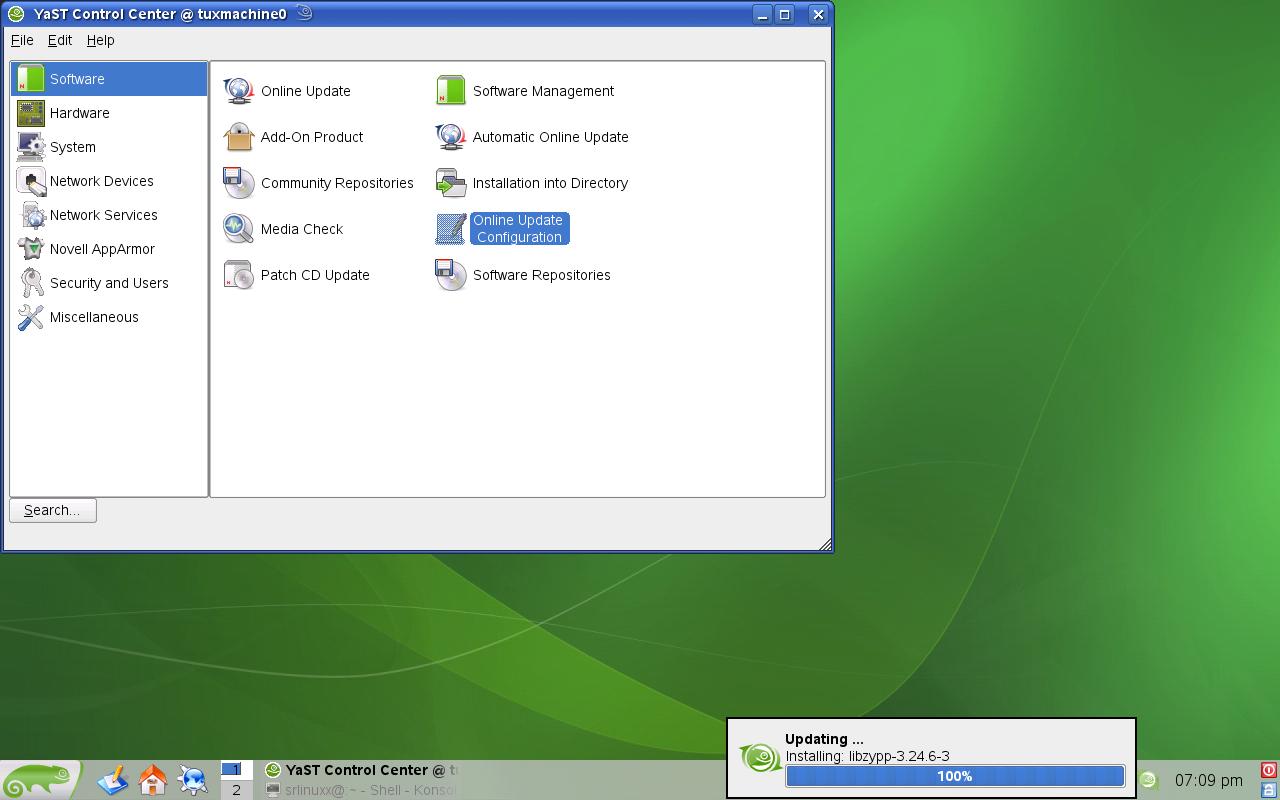Choose the Security and Users category

pos(109,283)
